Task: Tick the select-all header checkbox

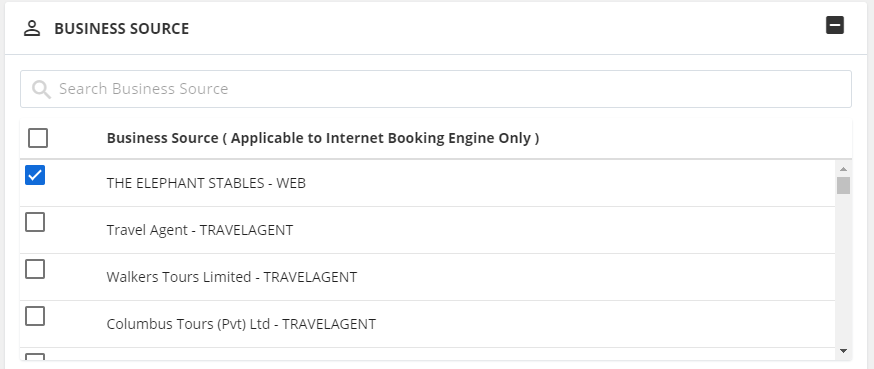Action: coord(38,138)
